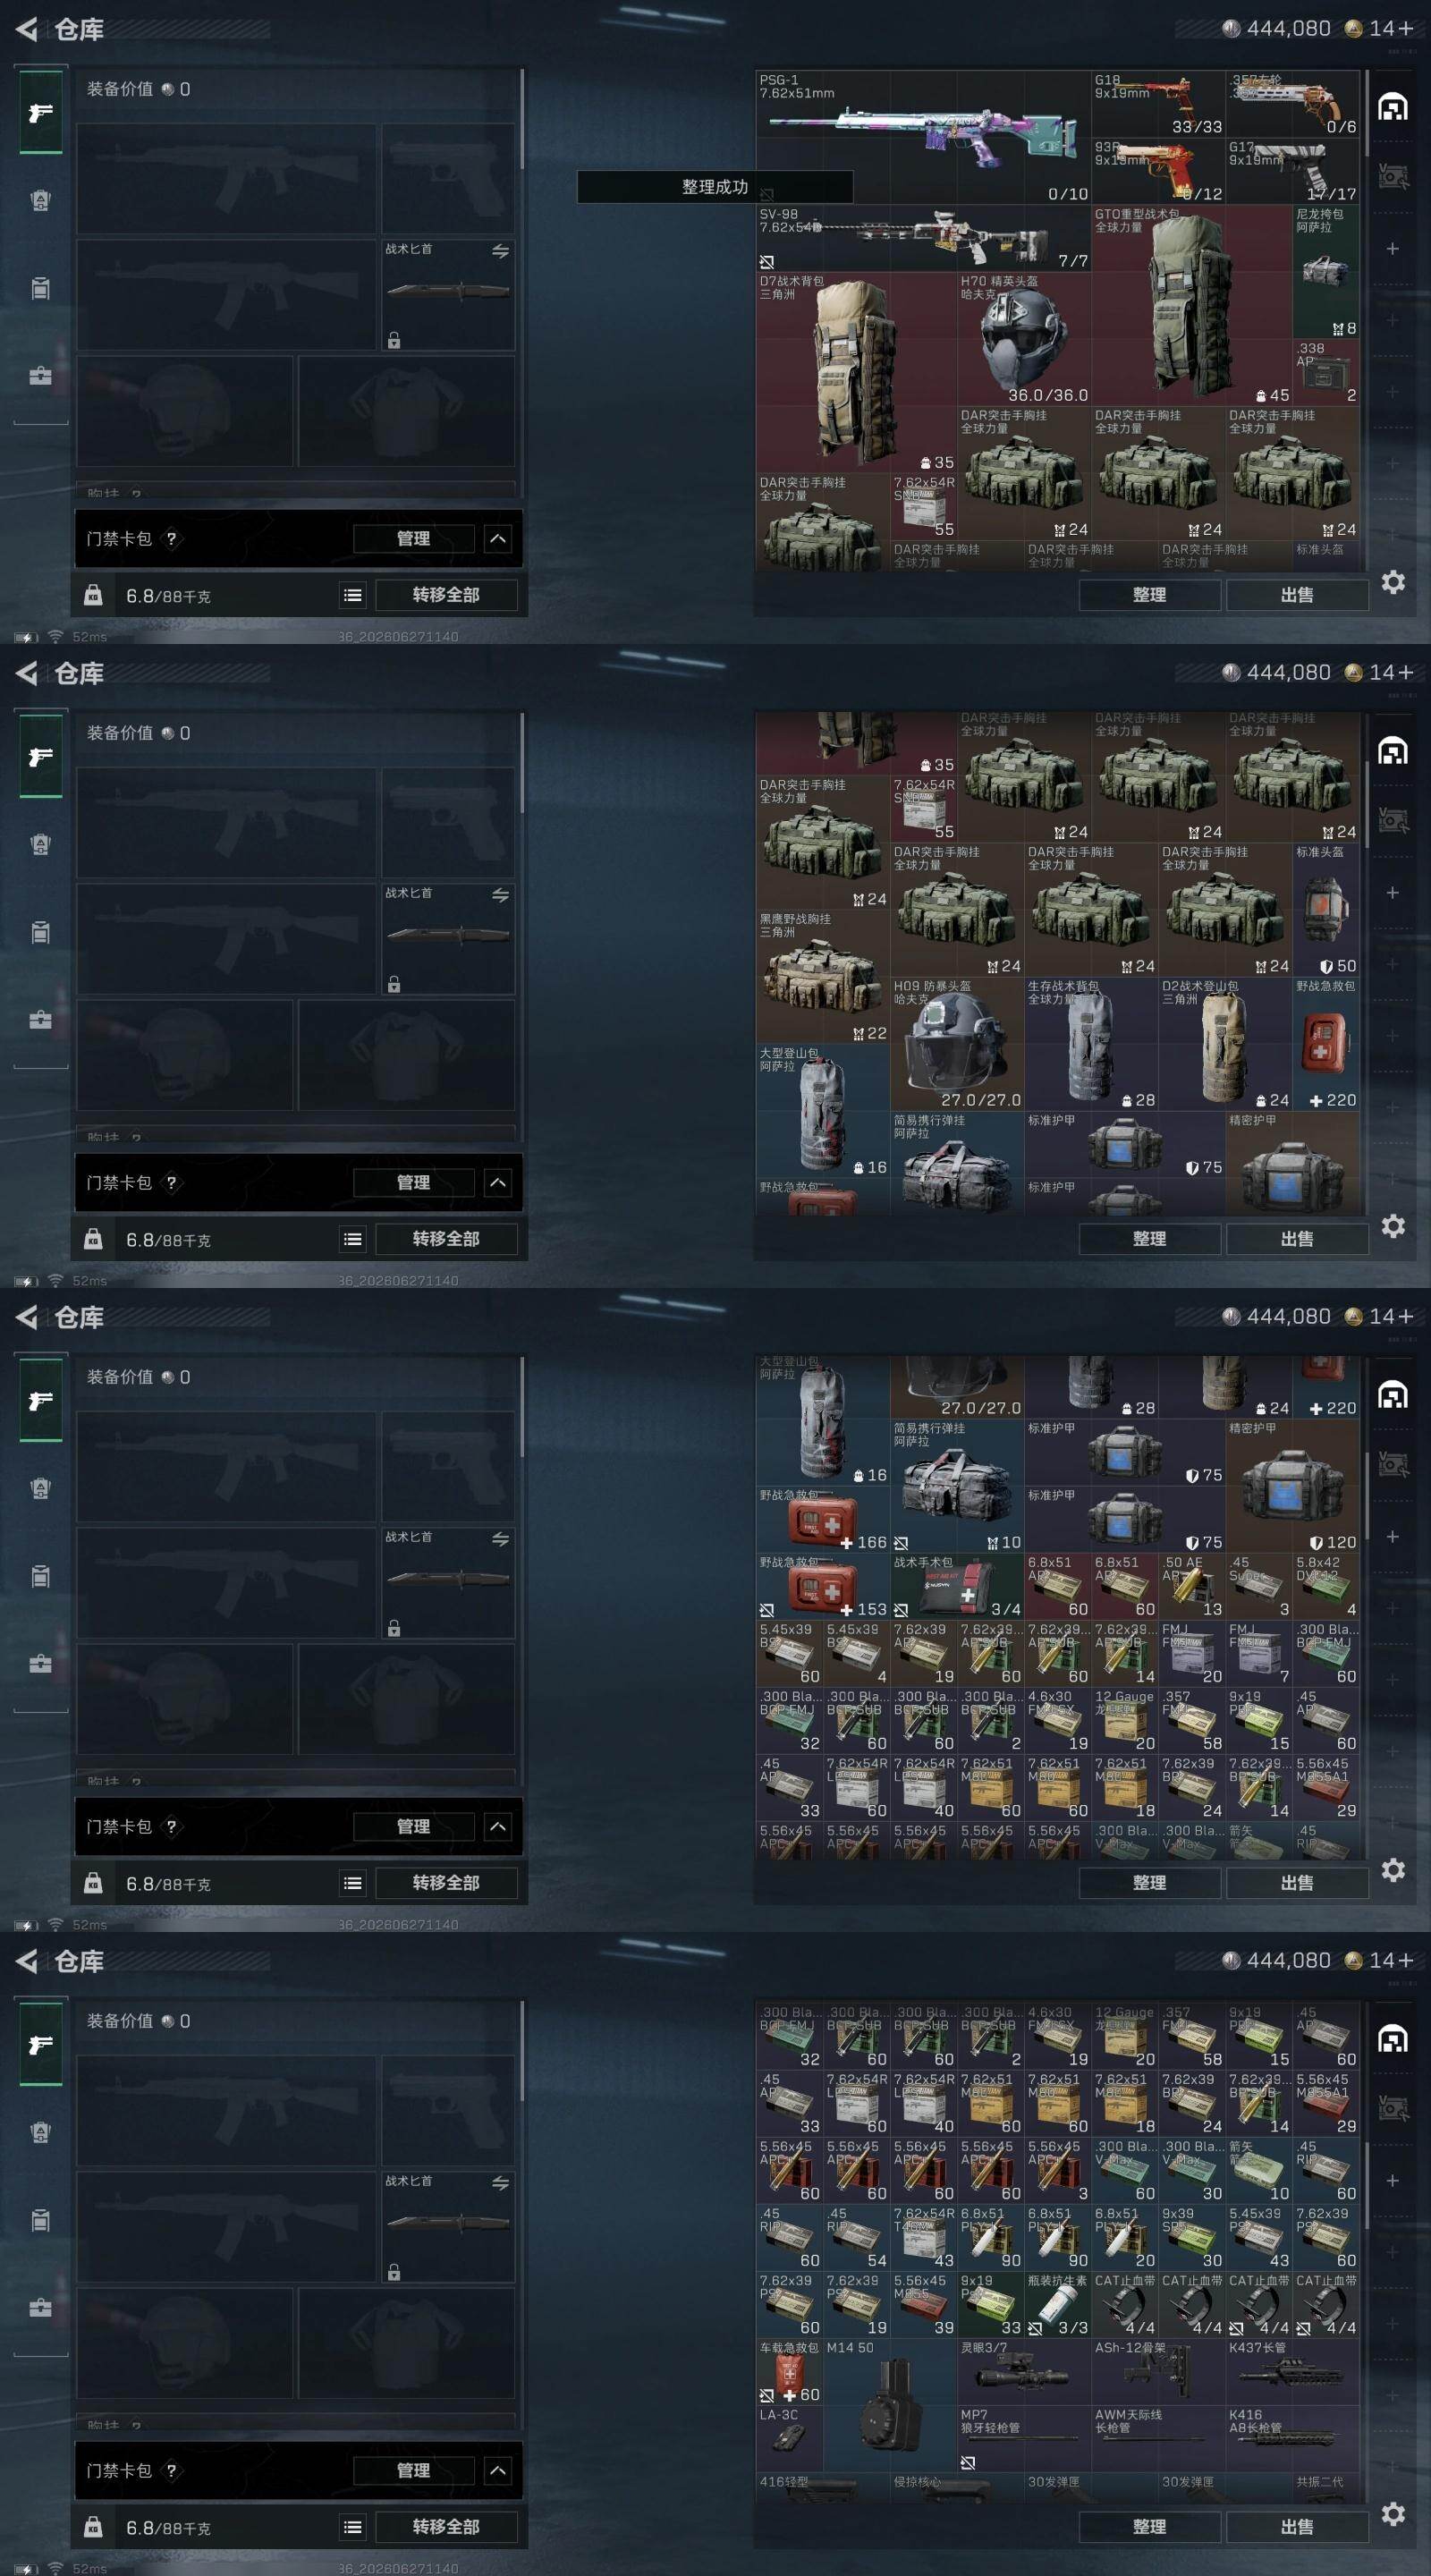Open settings gear beside 出售 in PSG-1 screenshot
Viewport: 1431px width, 2576px height.
point(1393,582)
